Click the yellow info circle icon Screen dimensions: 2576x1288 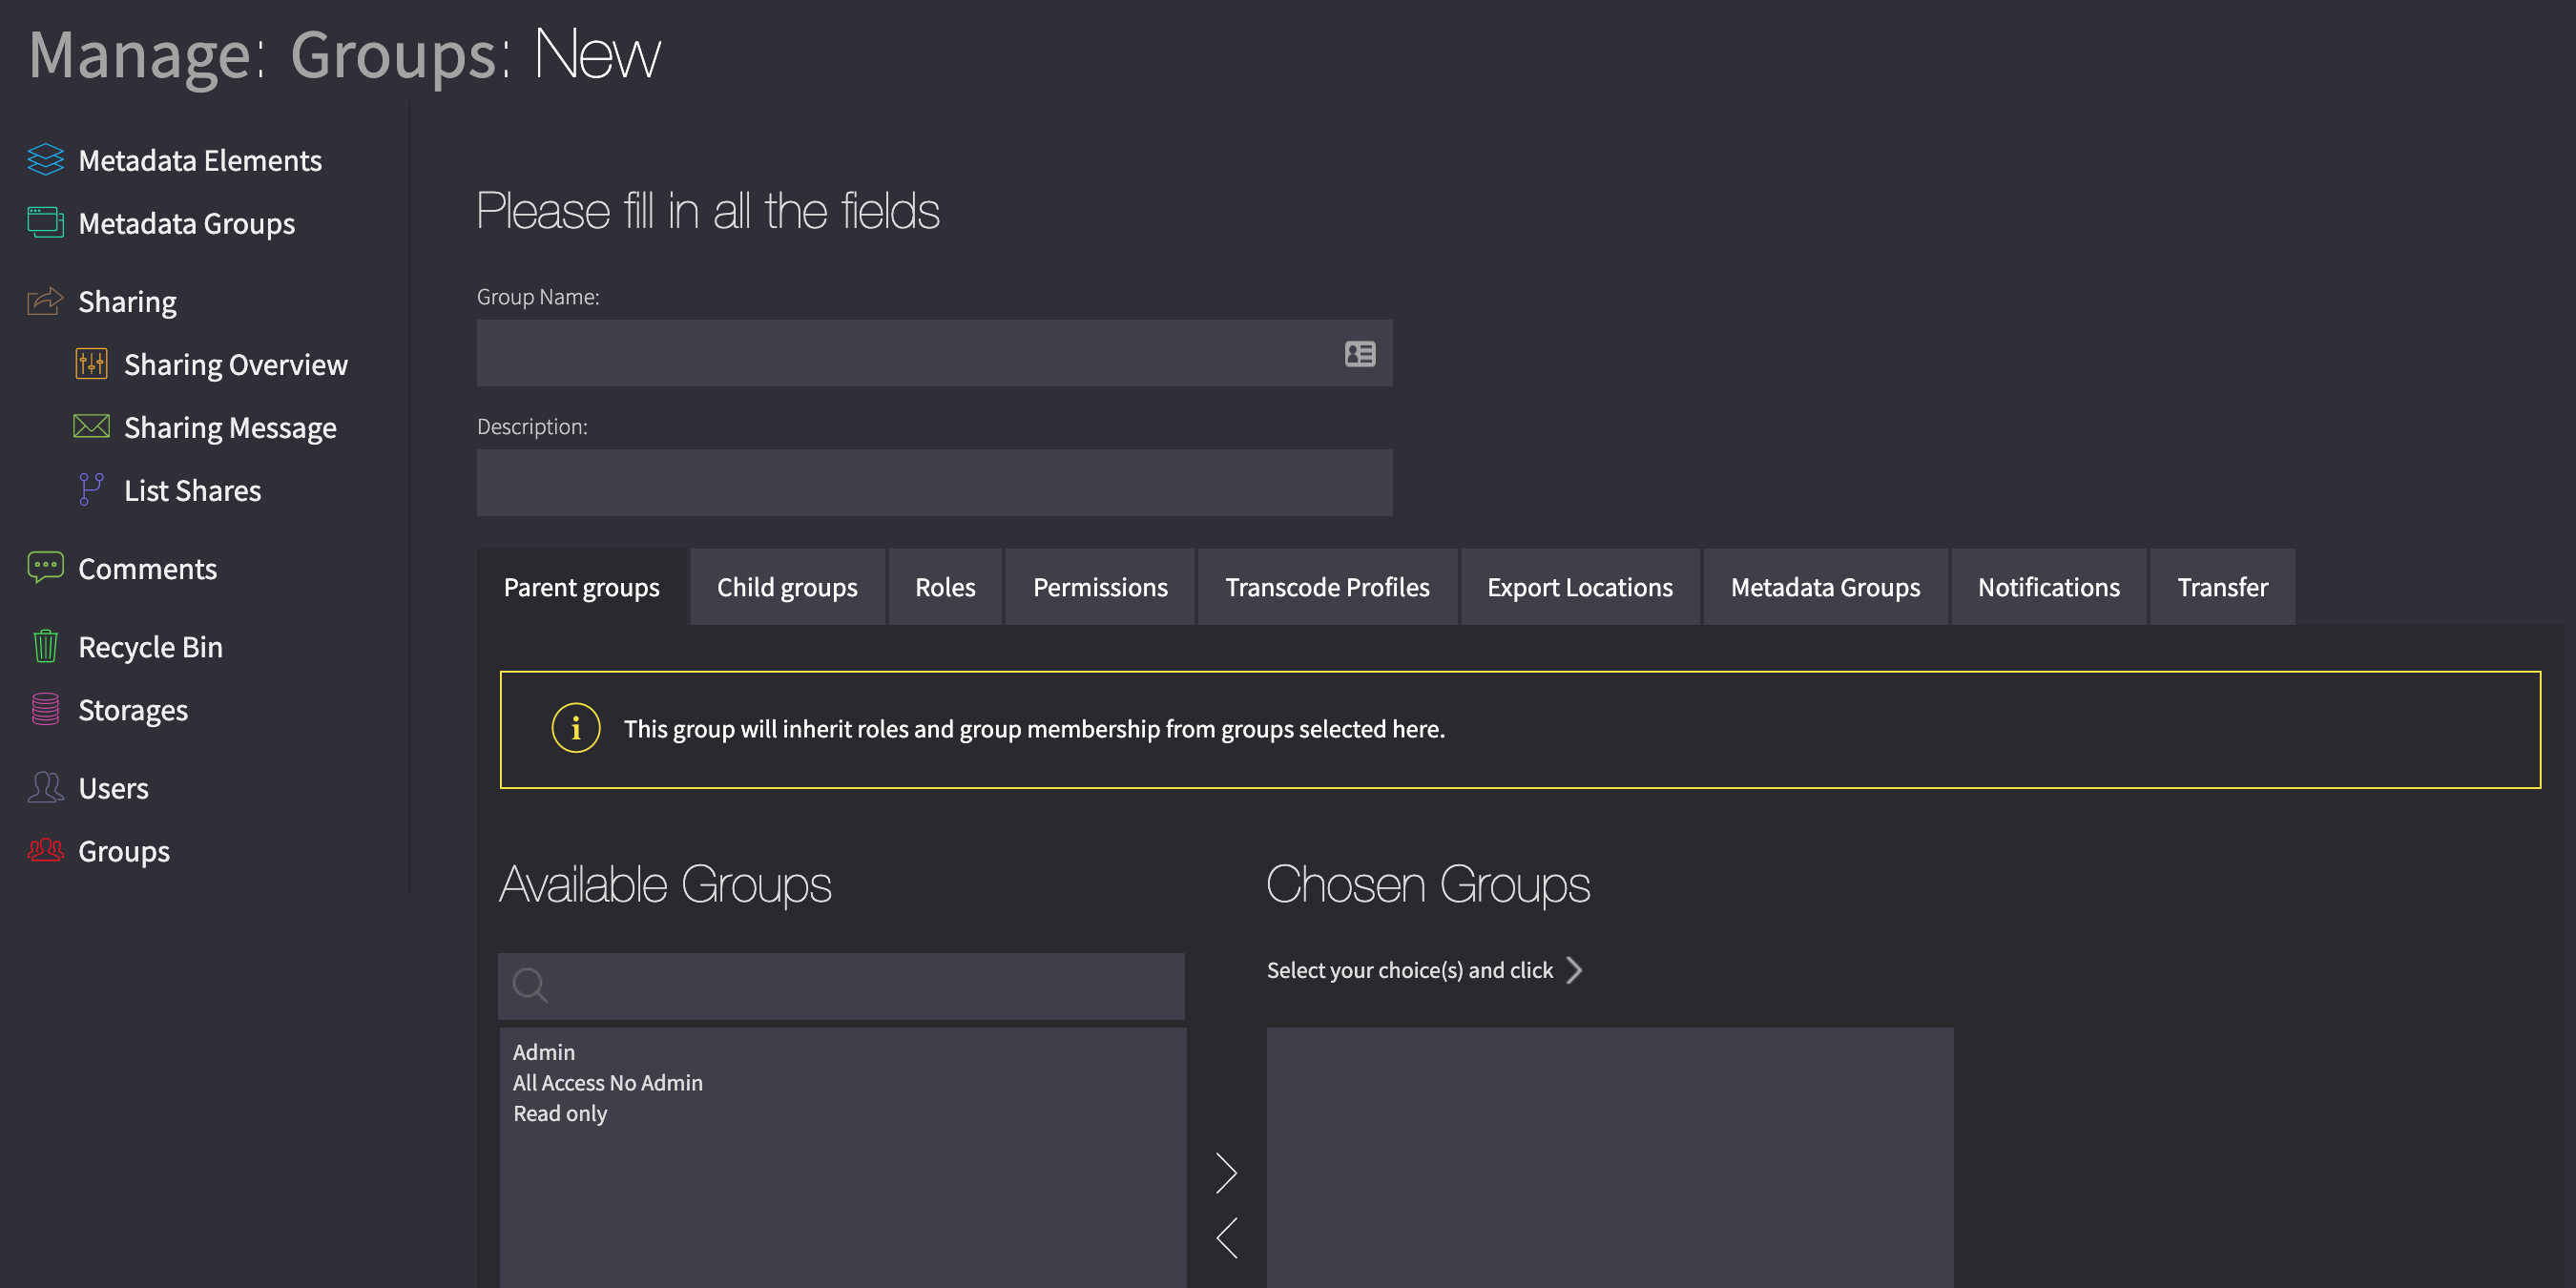pyautogui.click(x=576, y=728)
